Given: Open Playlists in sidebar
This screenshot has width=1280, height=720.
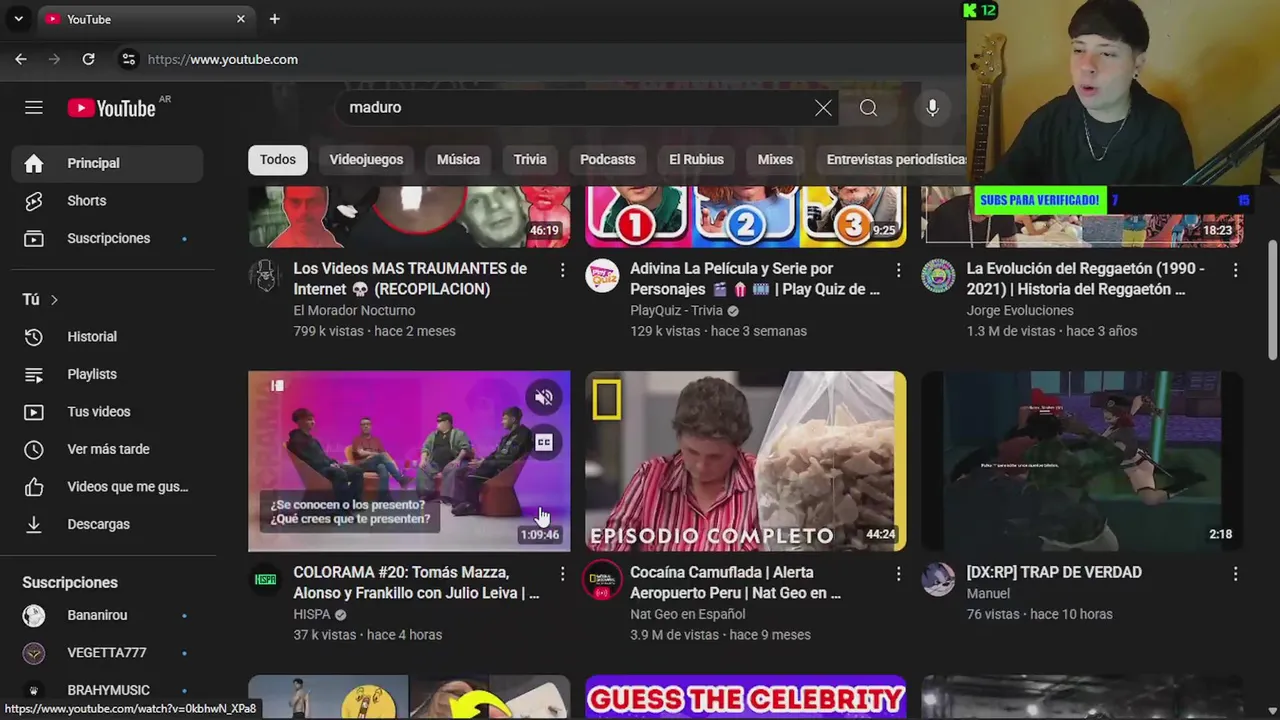Looking at the screenshot, I should click(107, 374).
